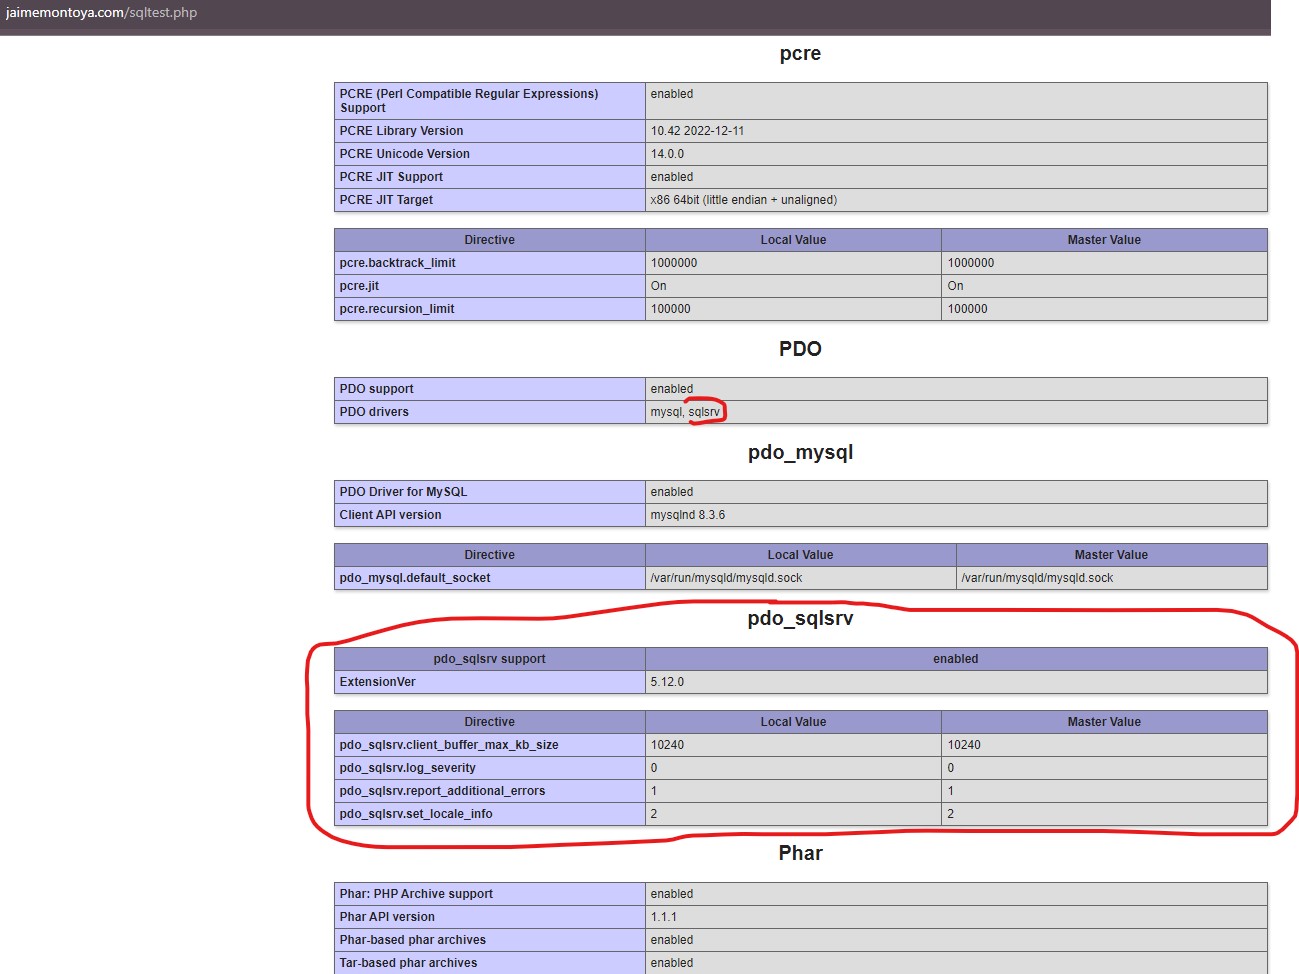Select pcre.backtrack_limit local value 1000000
1299x974 pixels.
click(674, 263)
